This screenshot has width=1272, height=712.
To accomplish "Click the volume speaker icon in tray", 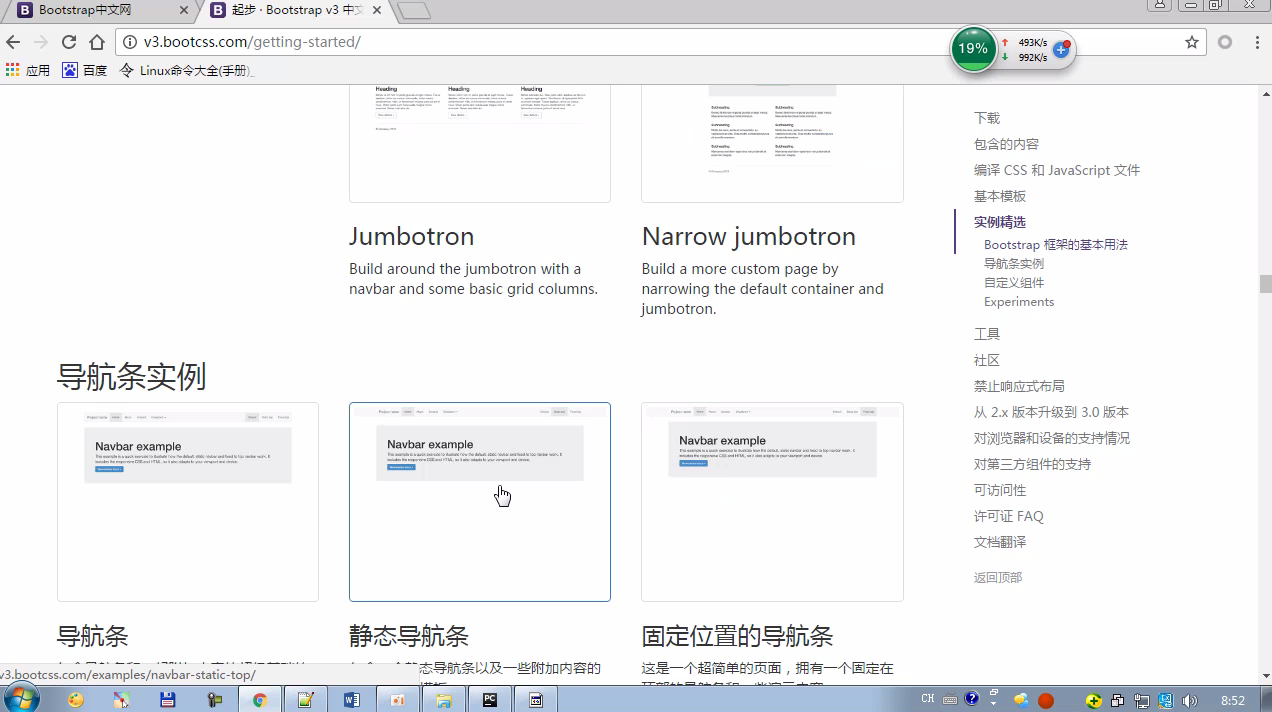I will tap(1189, 700).
